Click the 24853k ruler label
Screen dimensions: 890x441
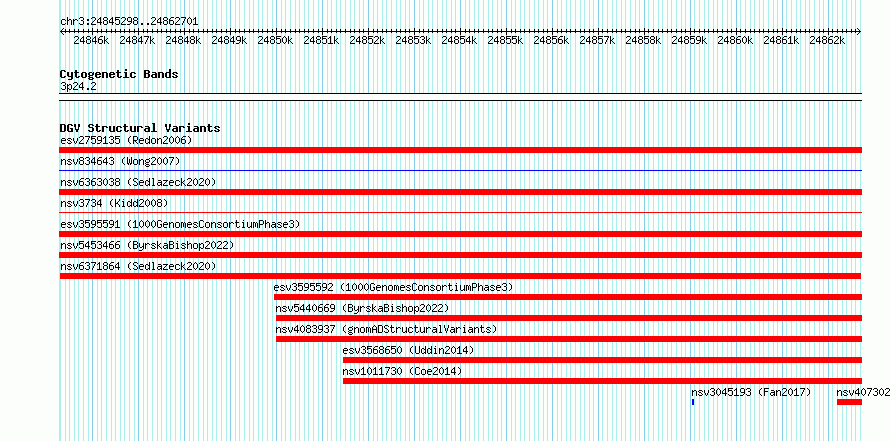[413, 40]
